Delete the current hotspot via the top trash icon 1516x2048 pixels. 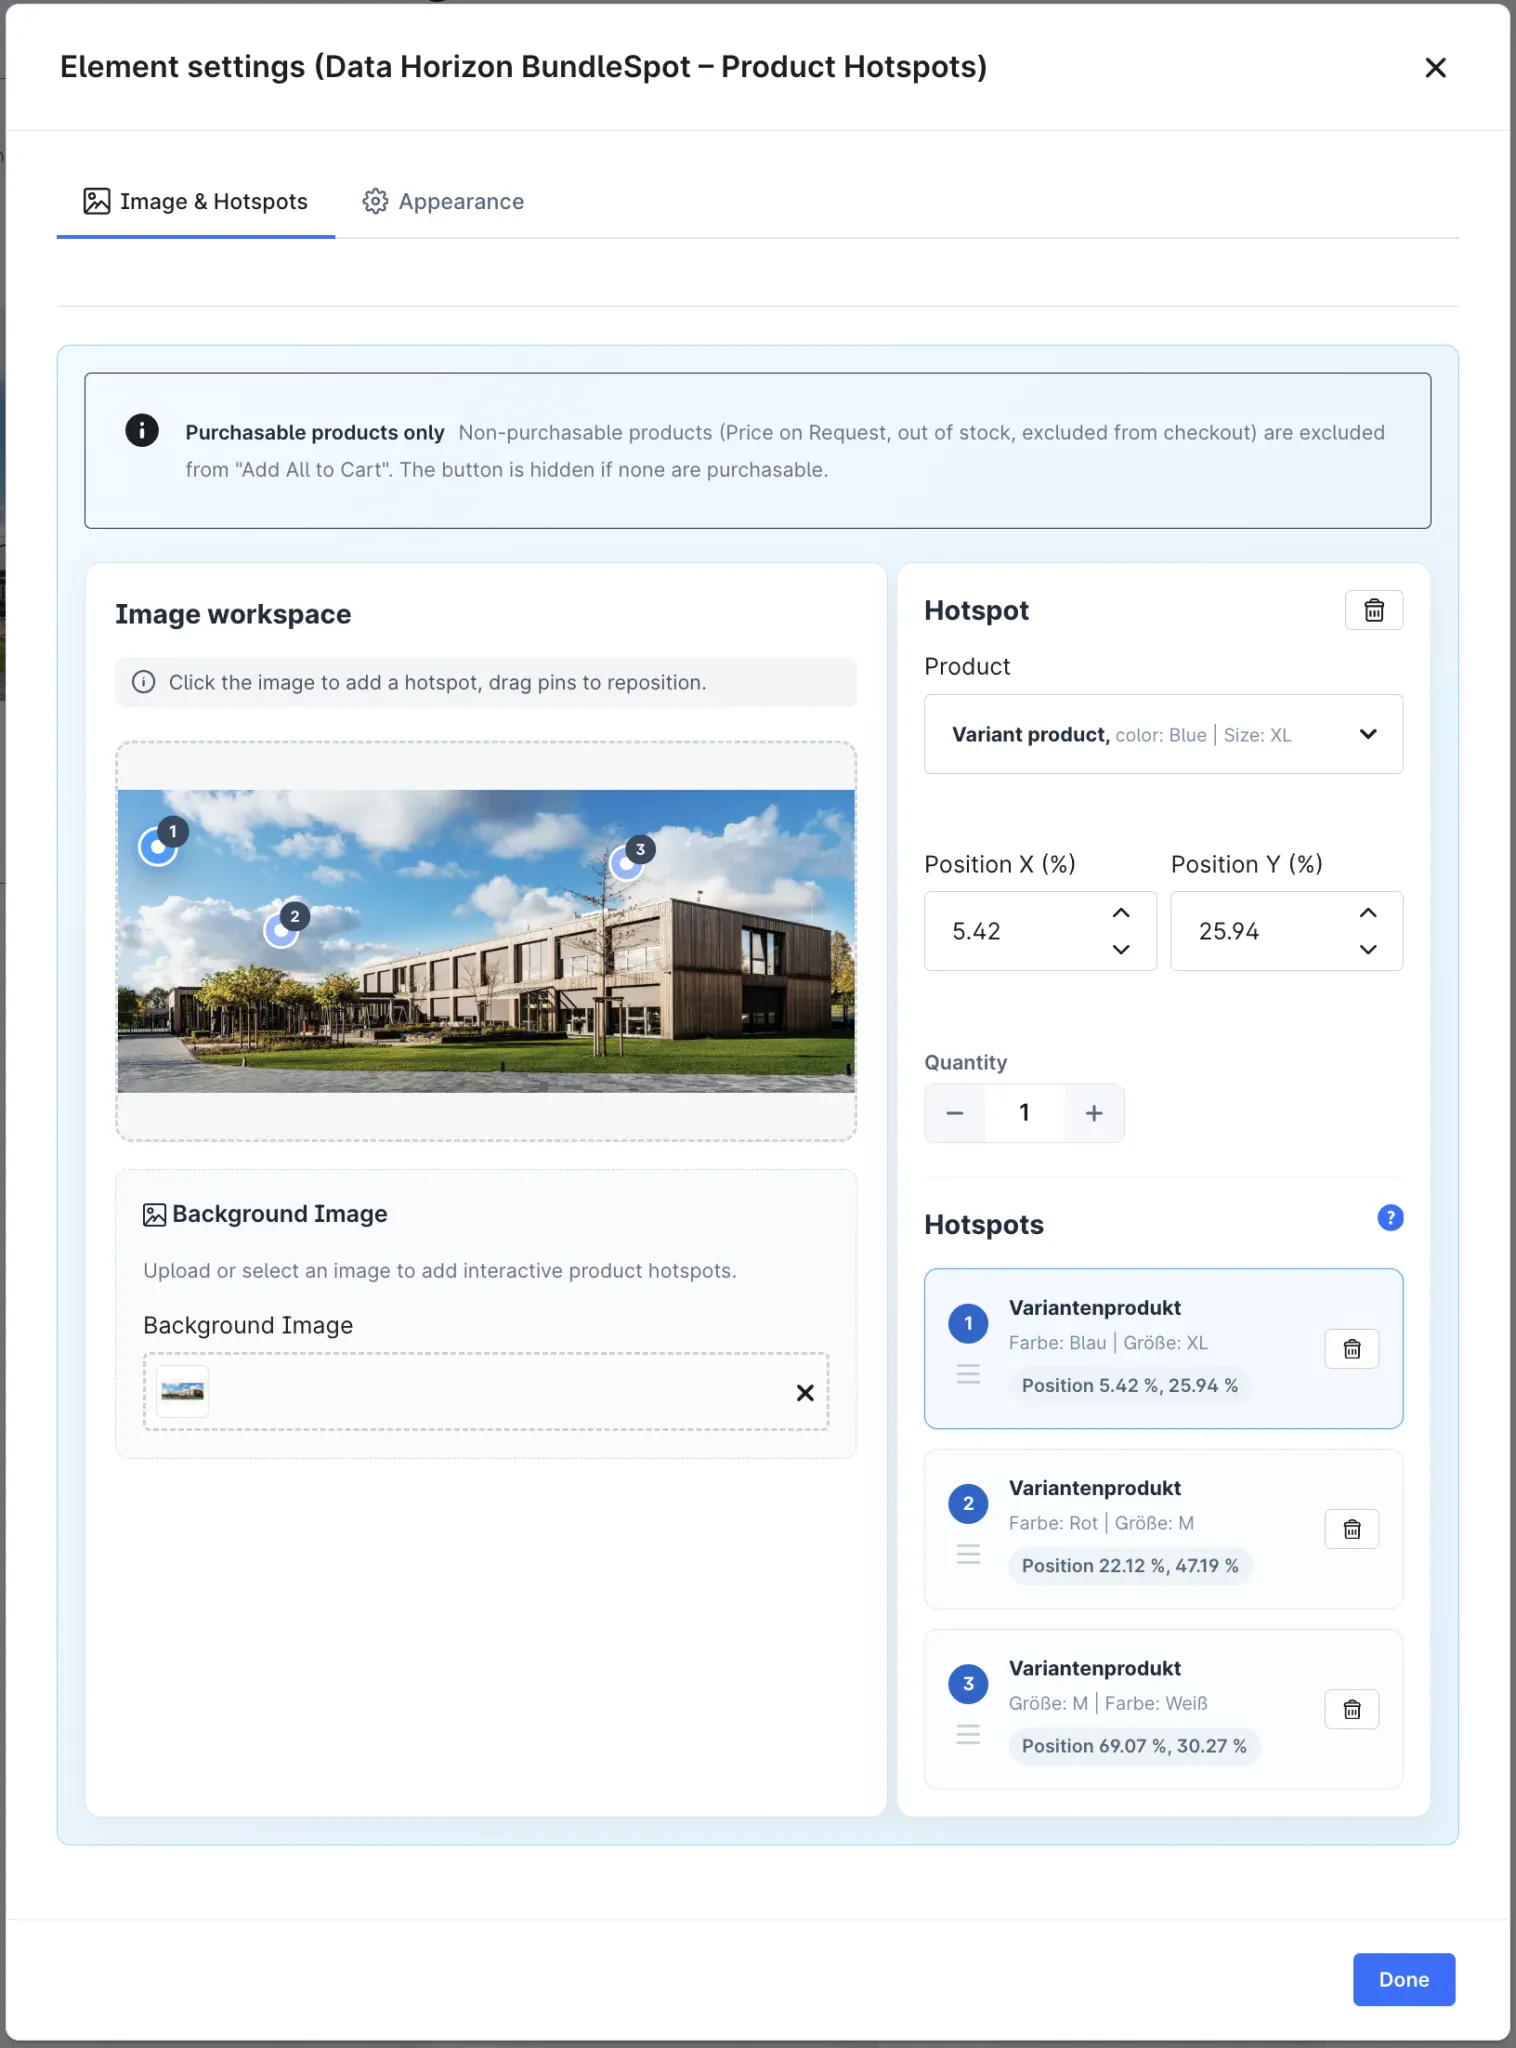[x=1374, y=610]
